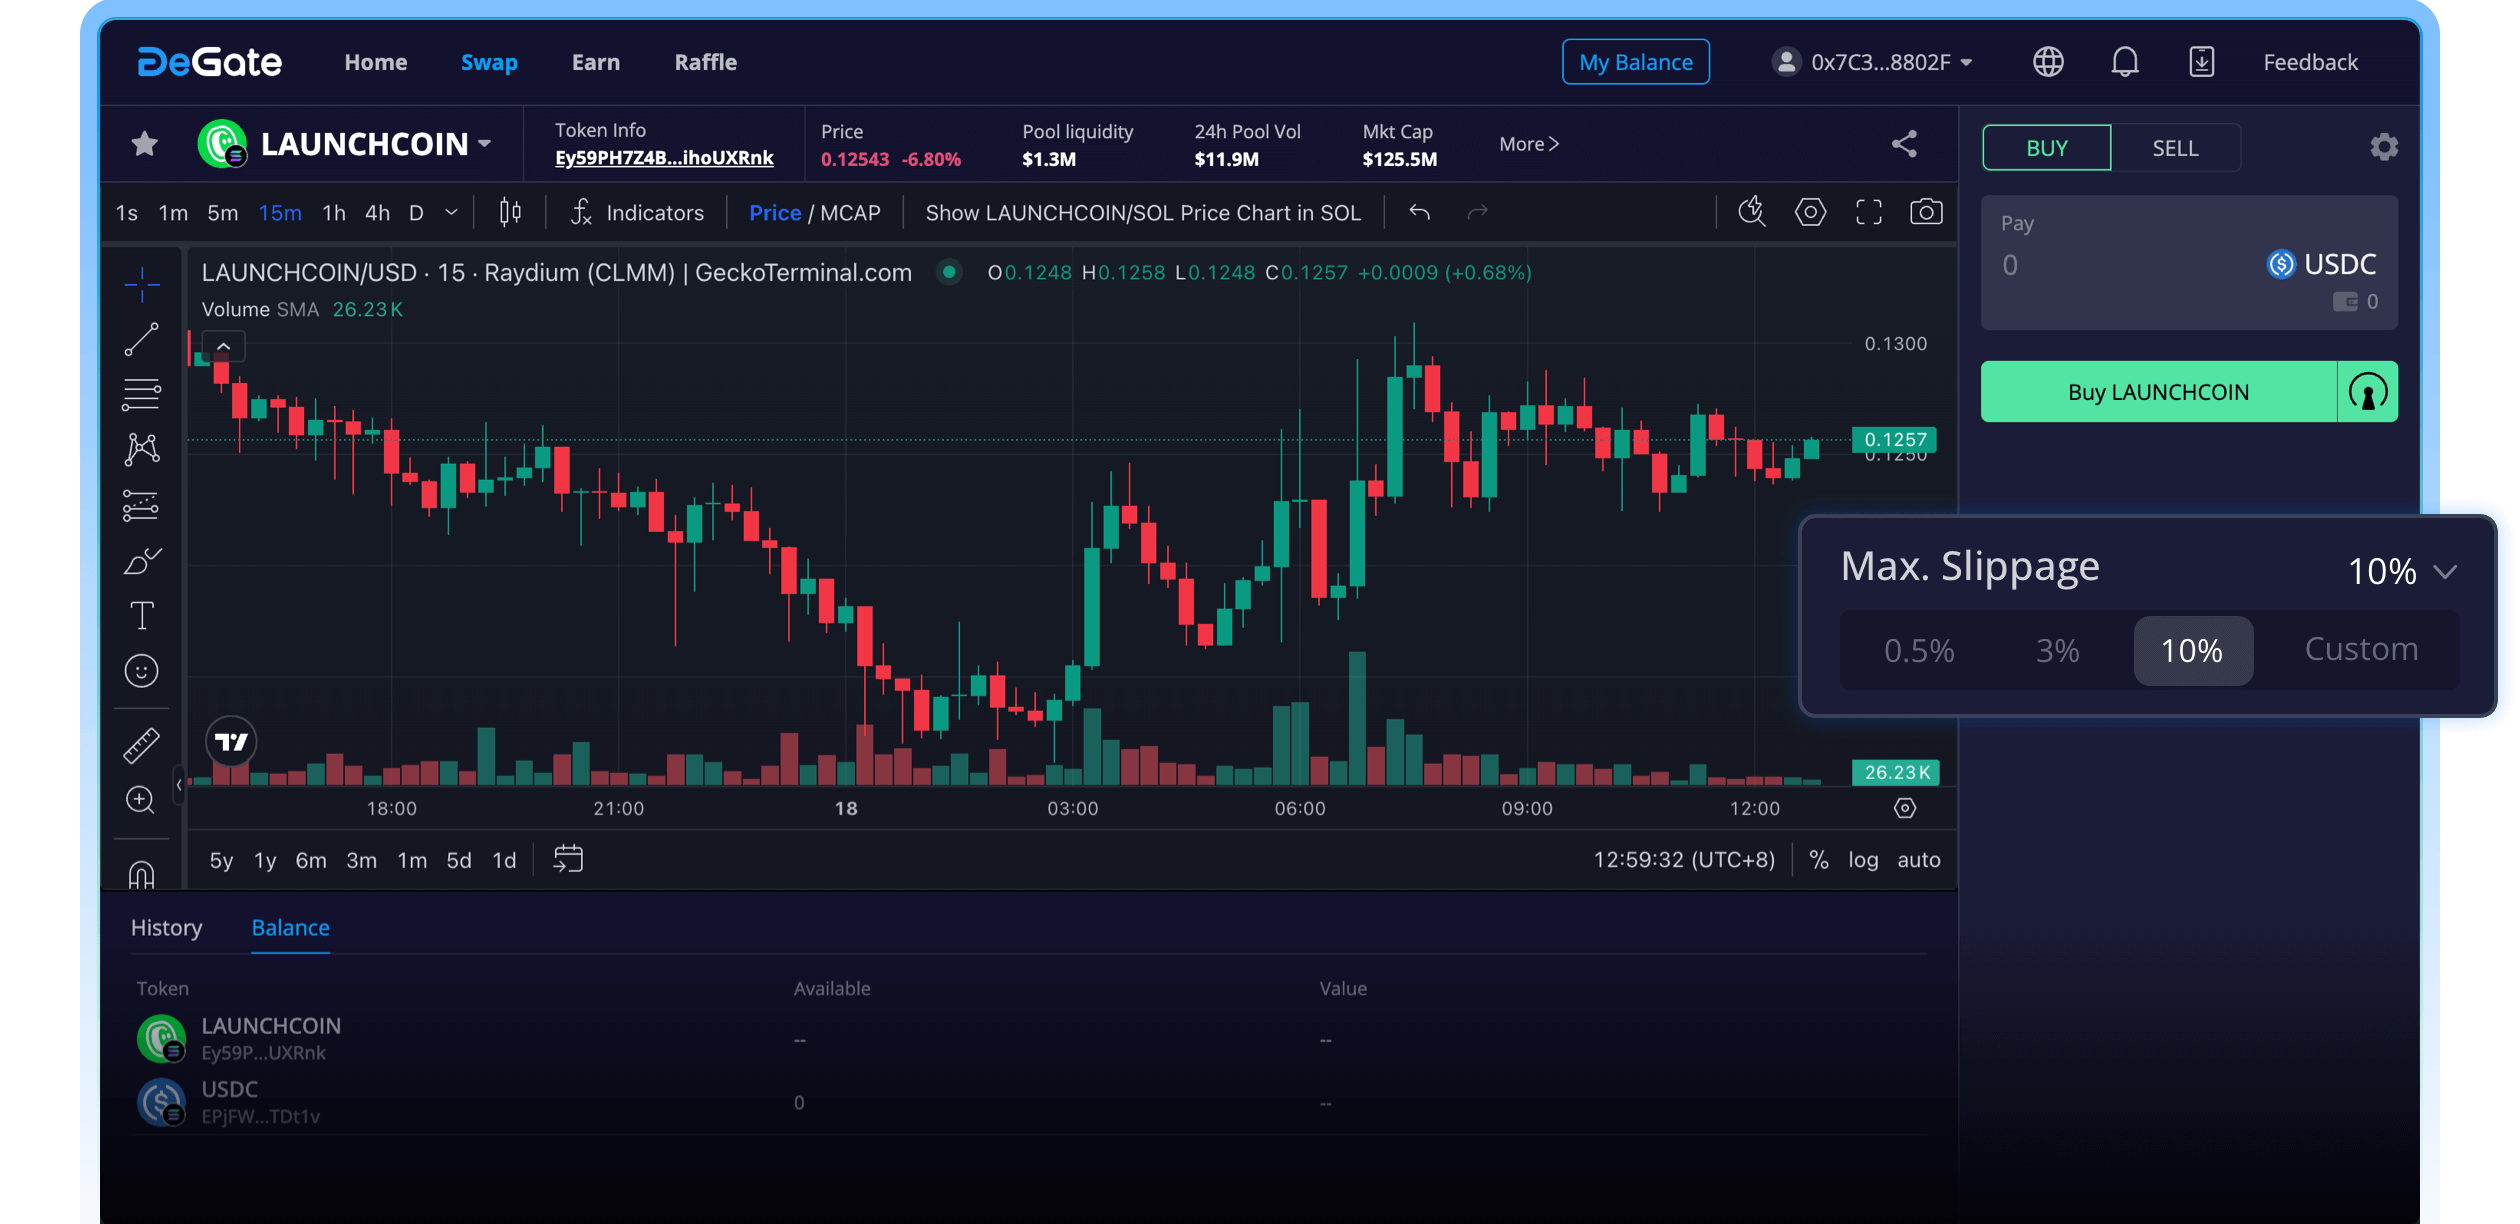Switch to History tab
2520x1224 pixels.
click(x=167, y=928)
